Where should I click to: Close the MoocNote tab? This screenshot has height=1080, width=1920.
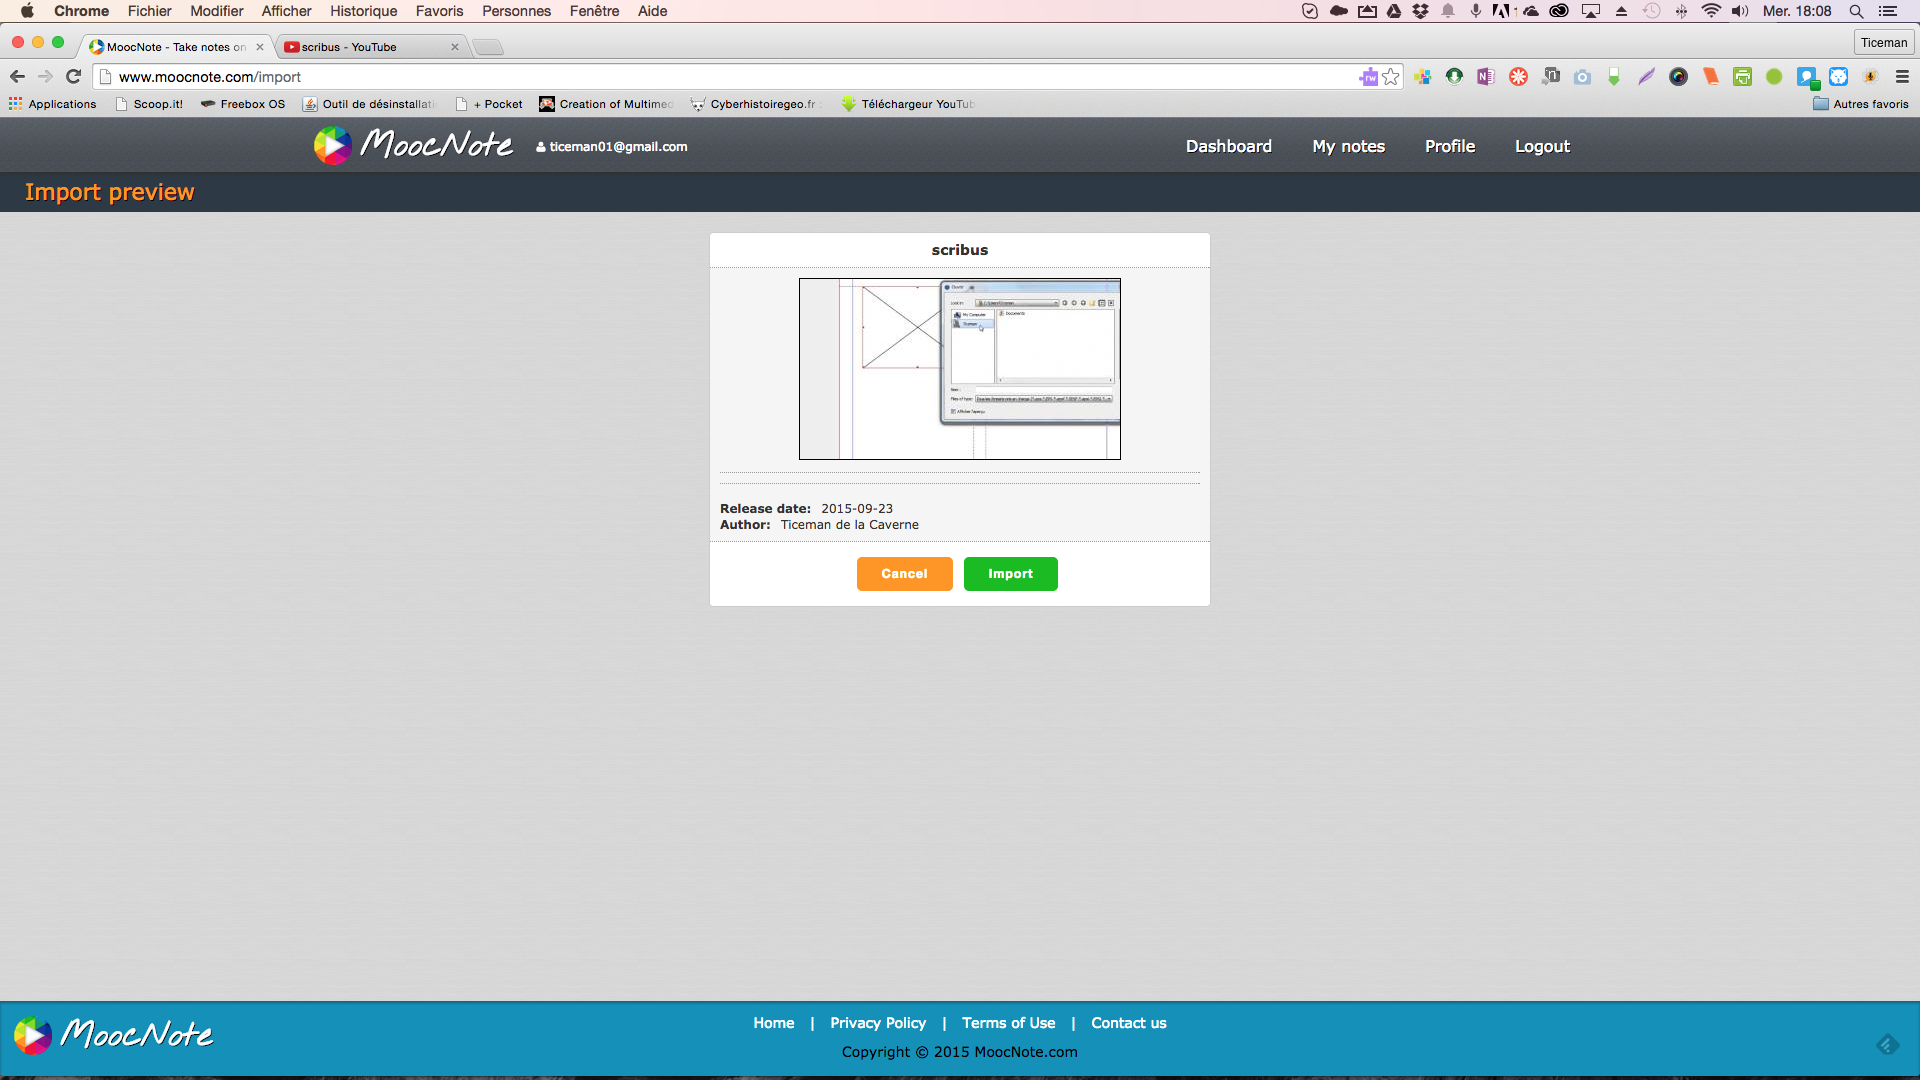(x=260, y=47)
